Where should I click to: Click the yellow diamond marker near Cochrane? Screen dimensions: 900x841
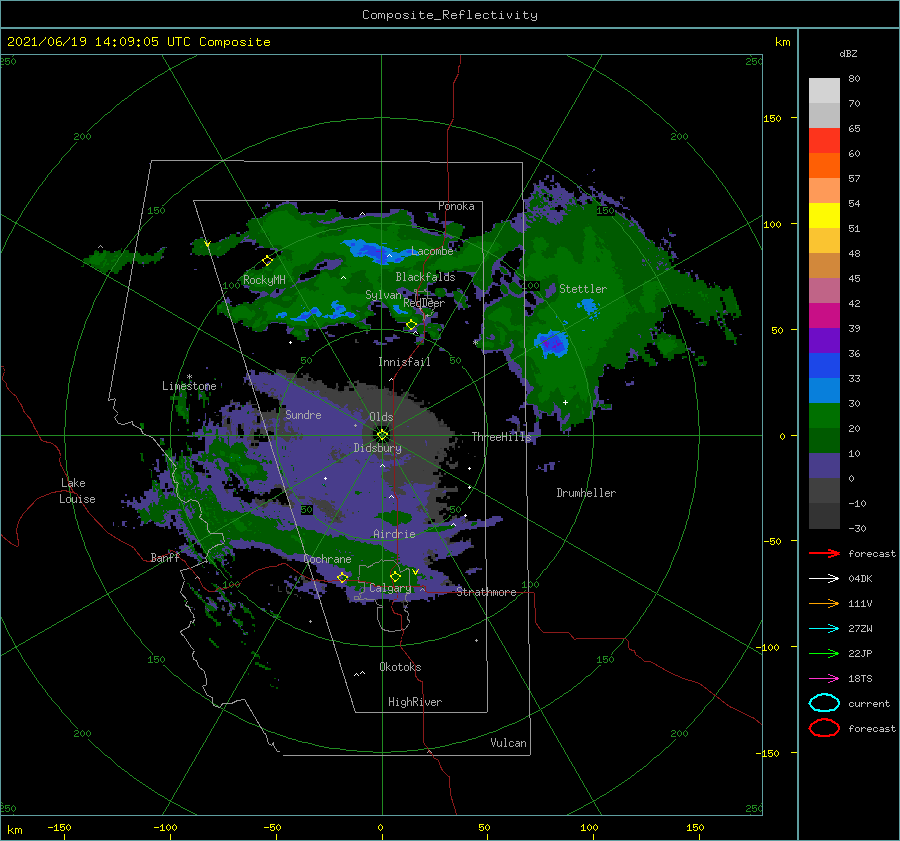tap(342, 578)
